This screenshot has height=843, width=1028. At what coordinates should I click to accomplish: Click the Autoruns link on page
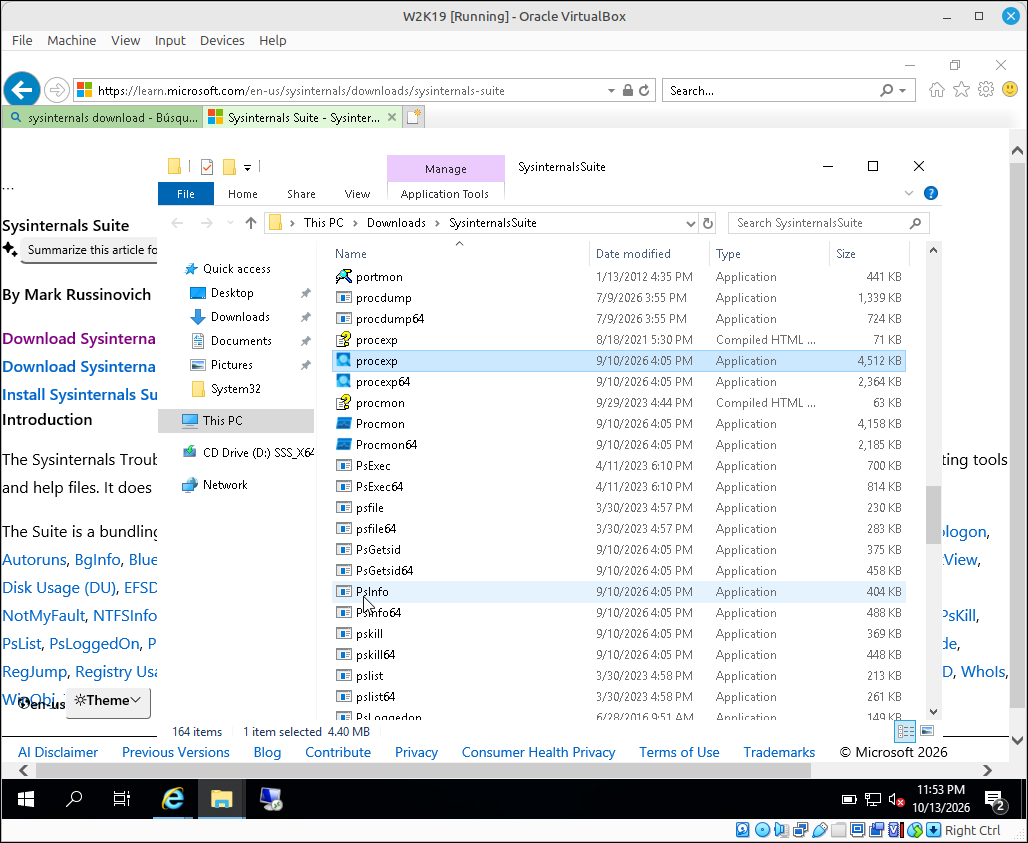pyautogui.click(x=34, y=560)
